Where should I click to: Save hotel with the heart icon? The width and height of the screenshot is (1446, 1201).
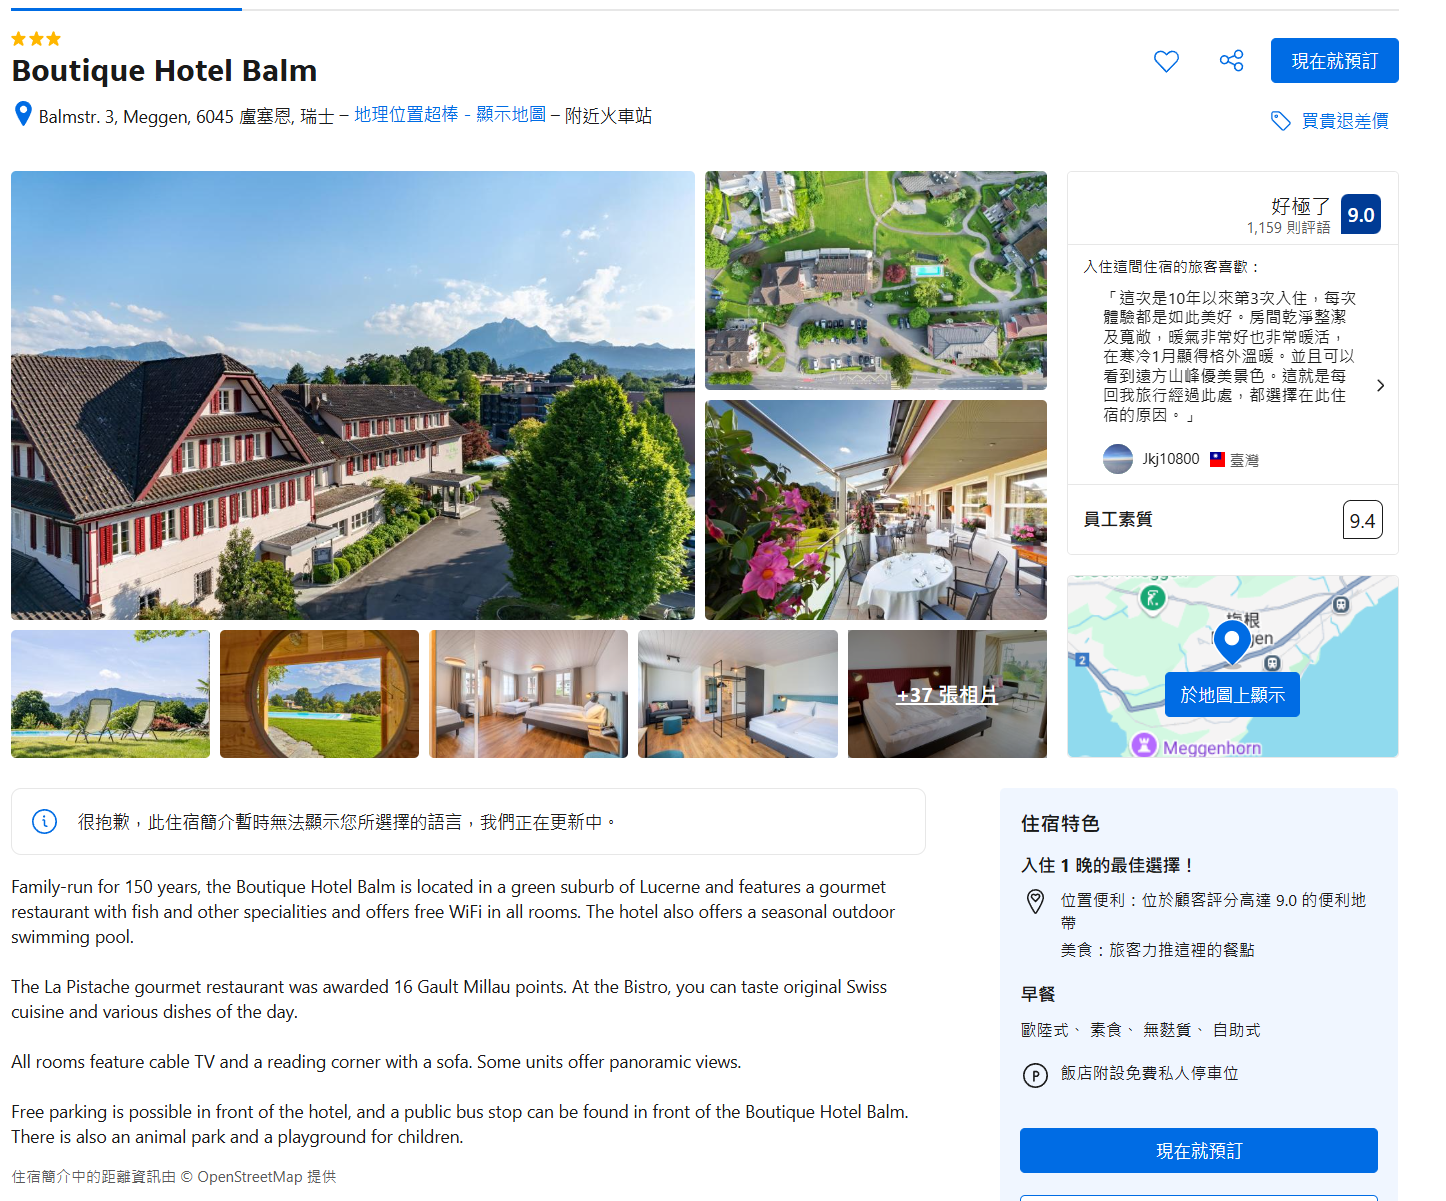click(x=1166, y=61)
